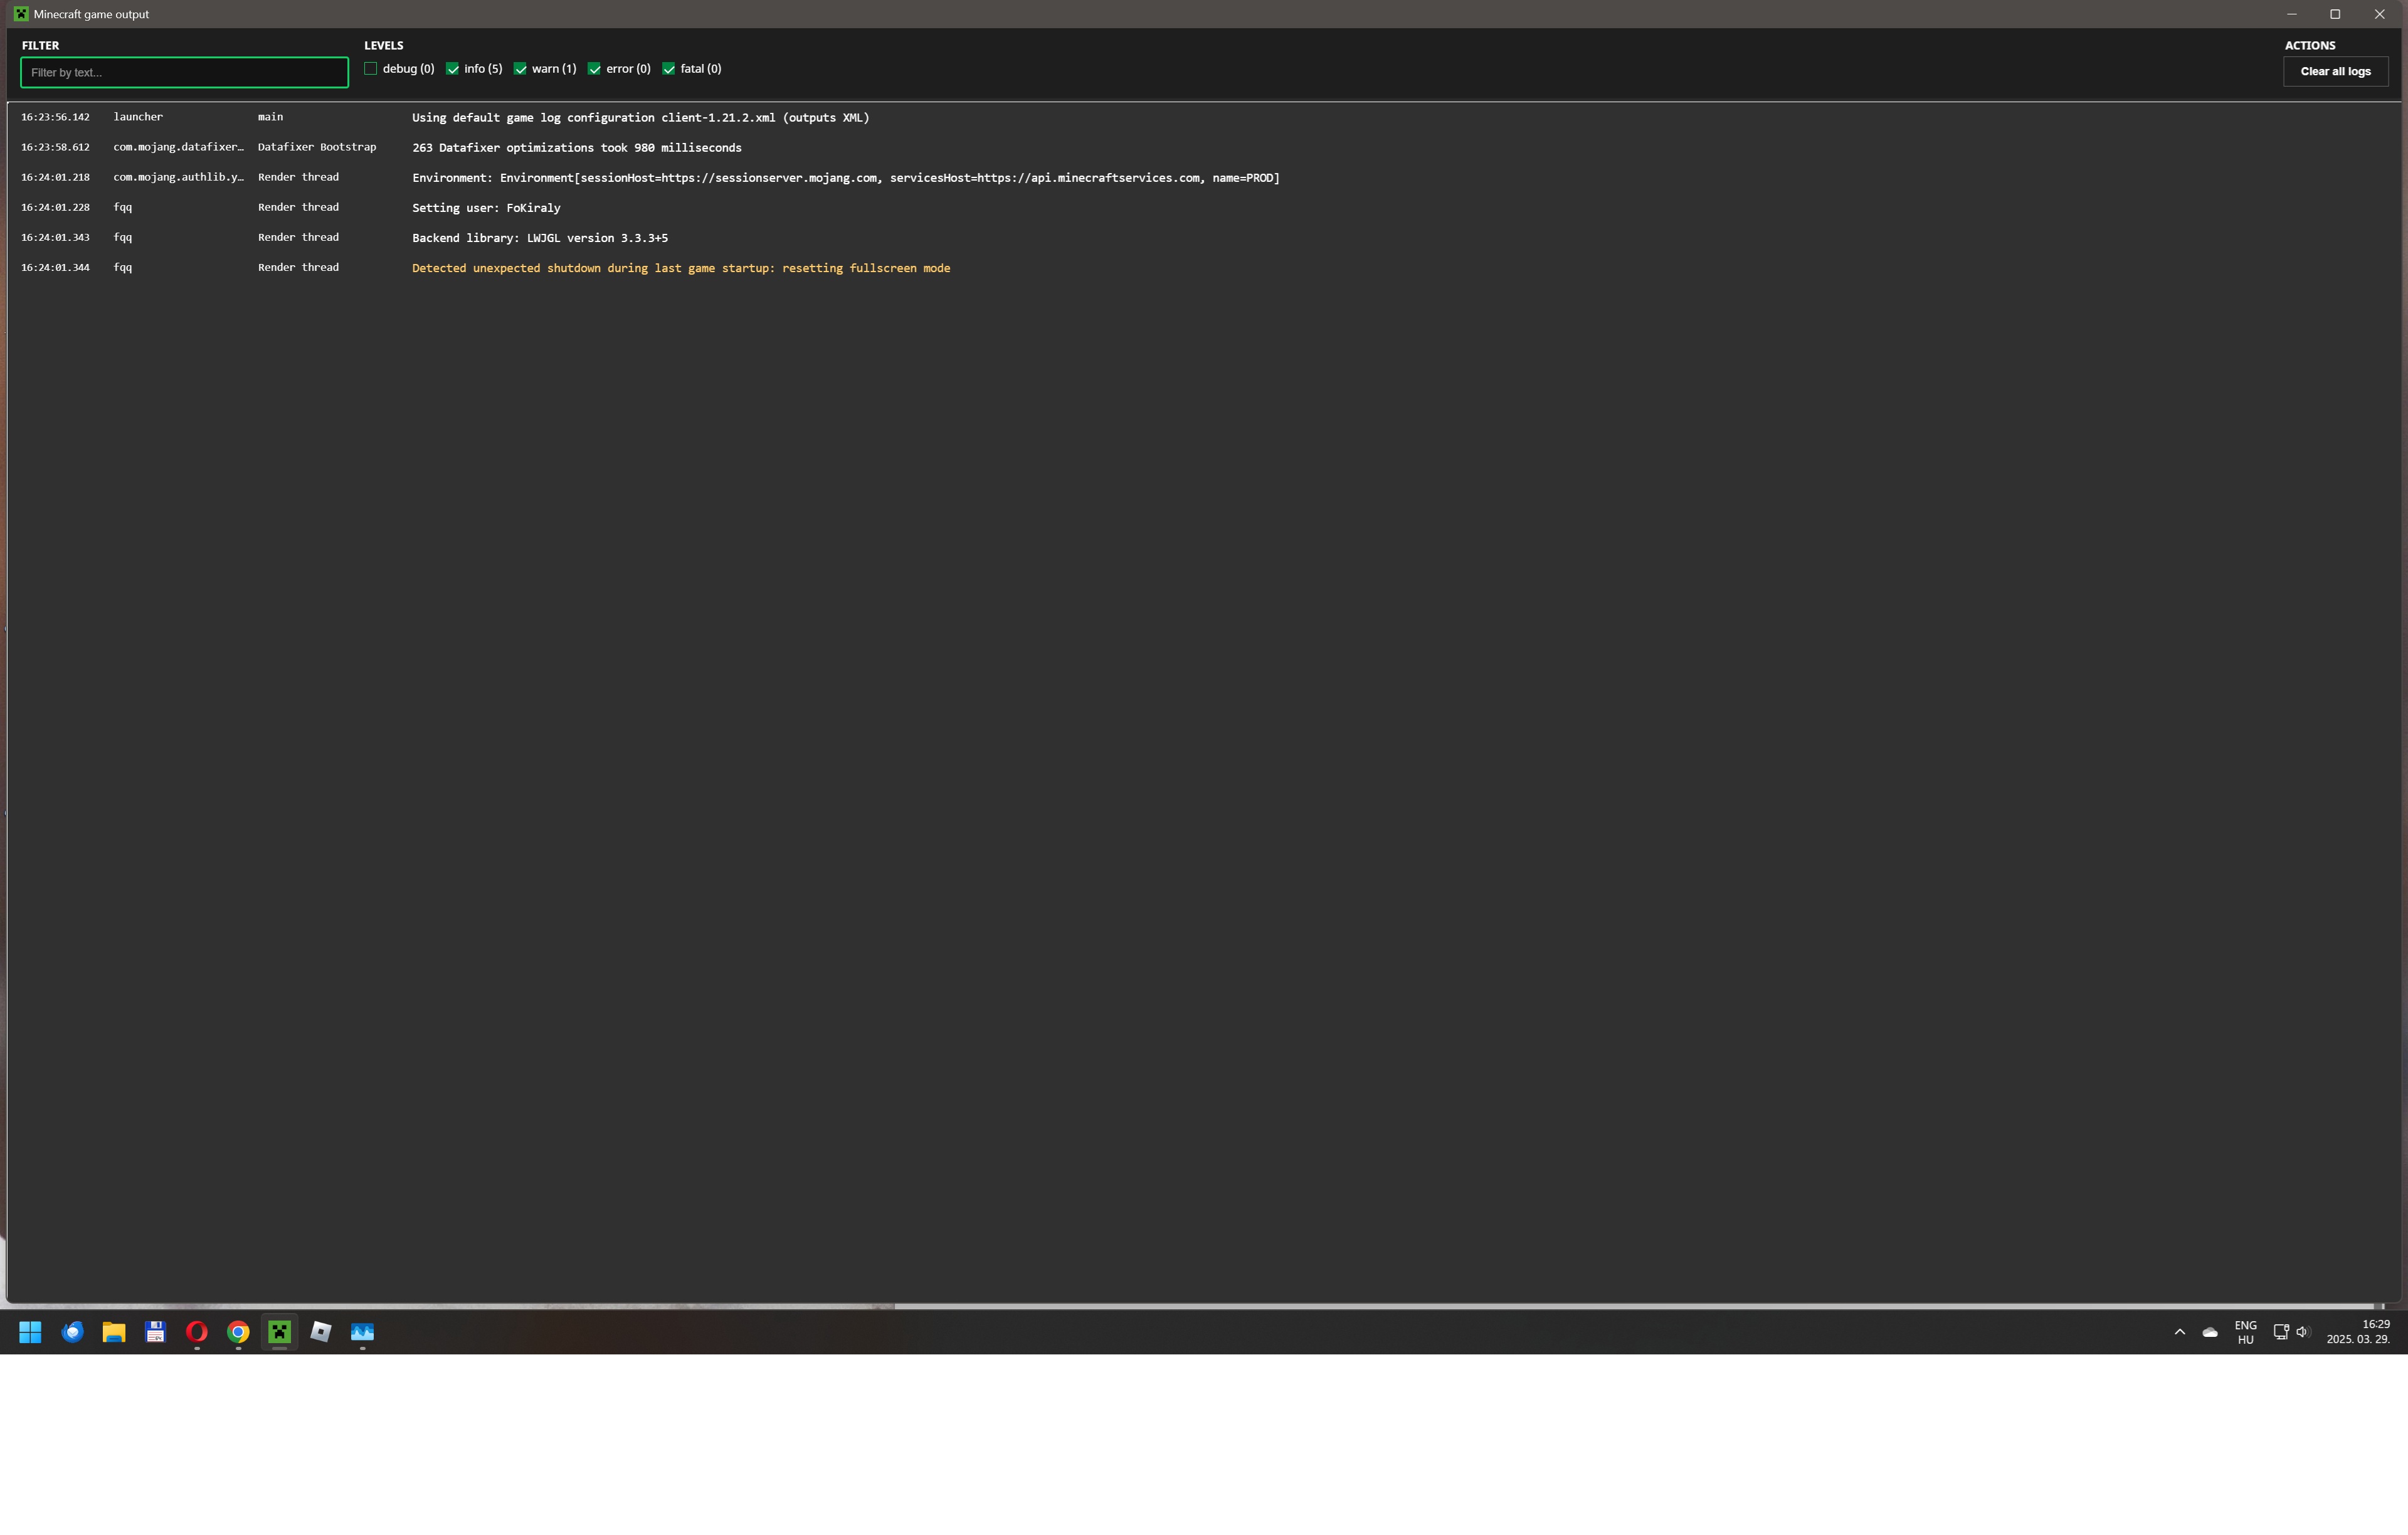Open the Opera browser taskbar icon
The height and width of the screenshot is (1535, 2408).
pos(197,1332)
